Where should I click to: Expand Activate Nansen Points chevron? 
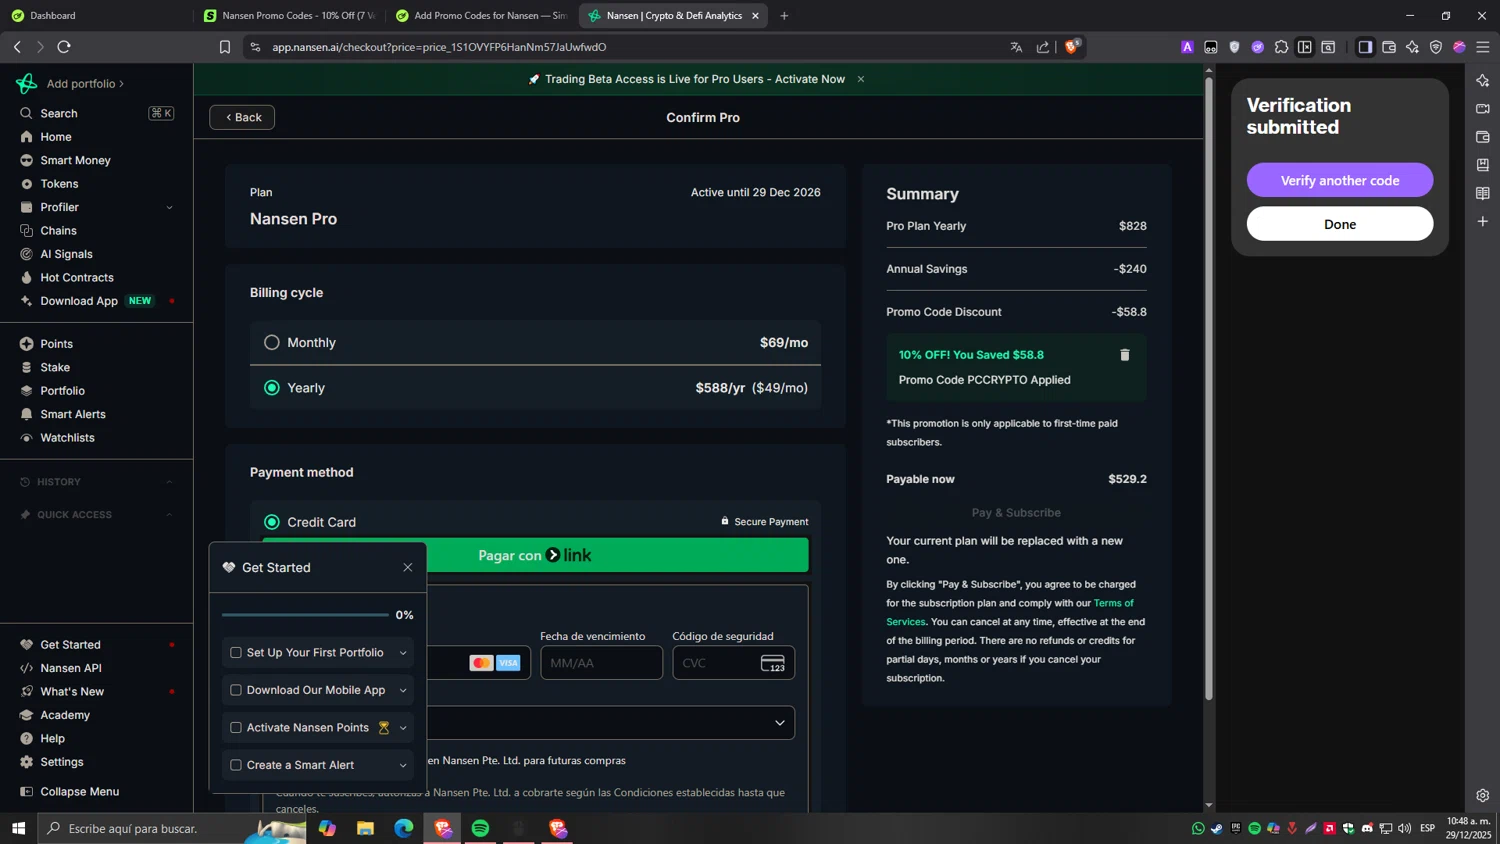point(403,728)
